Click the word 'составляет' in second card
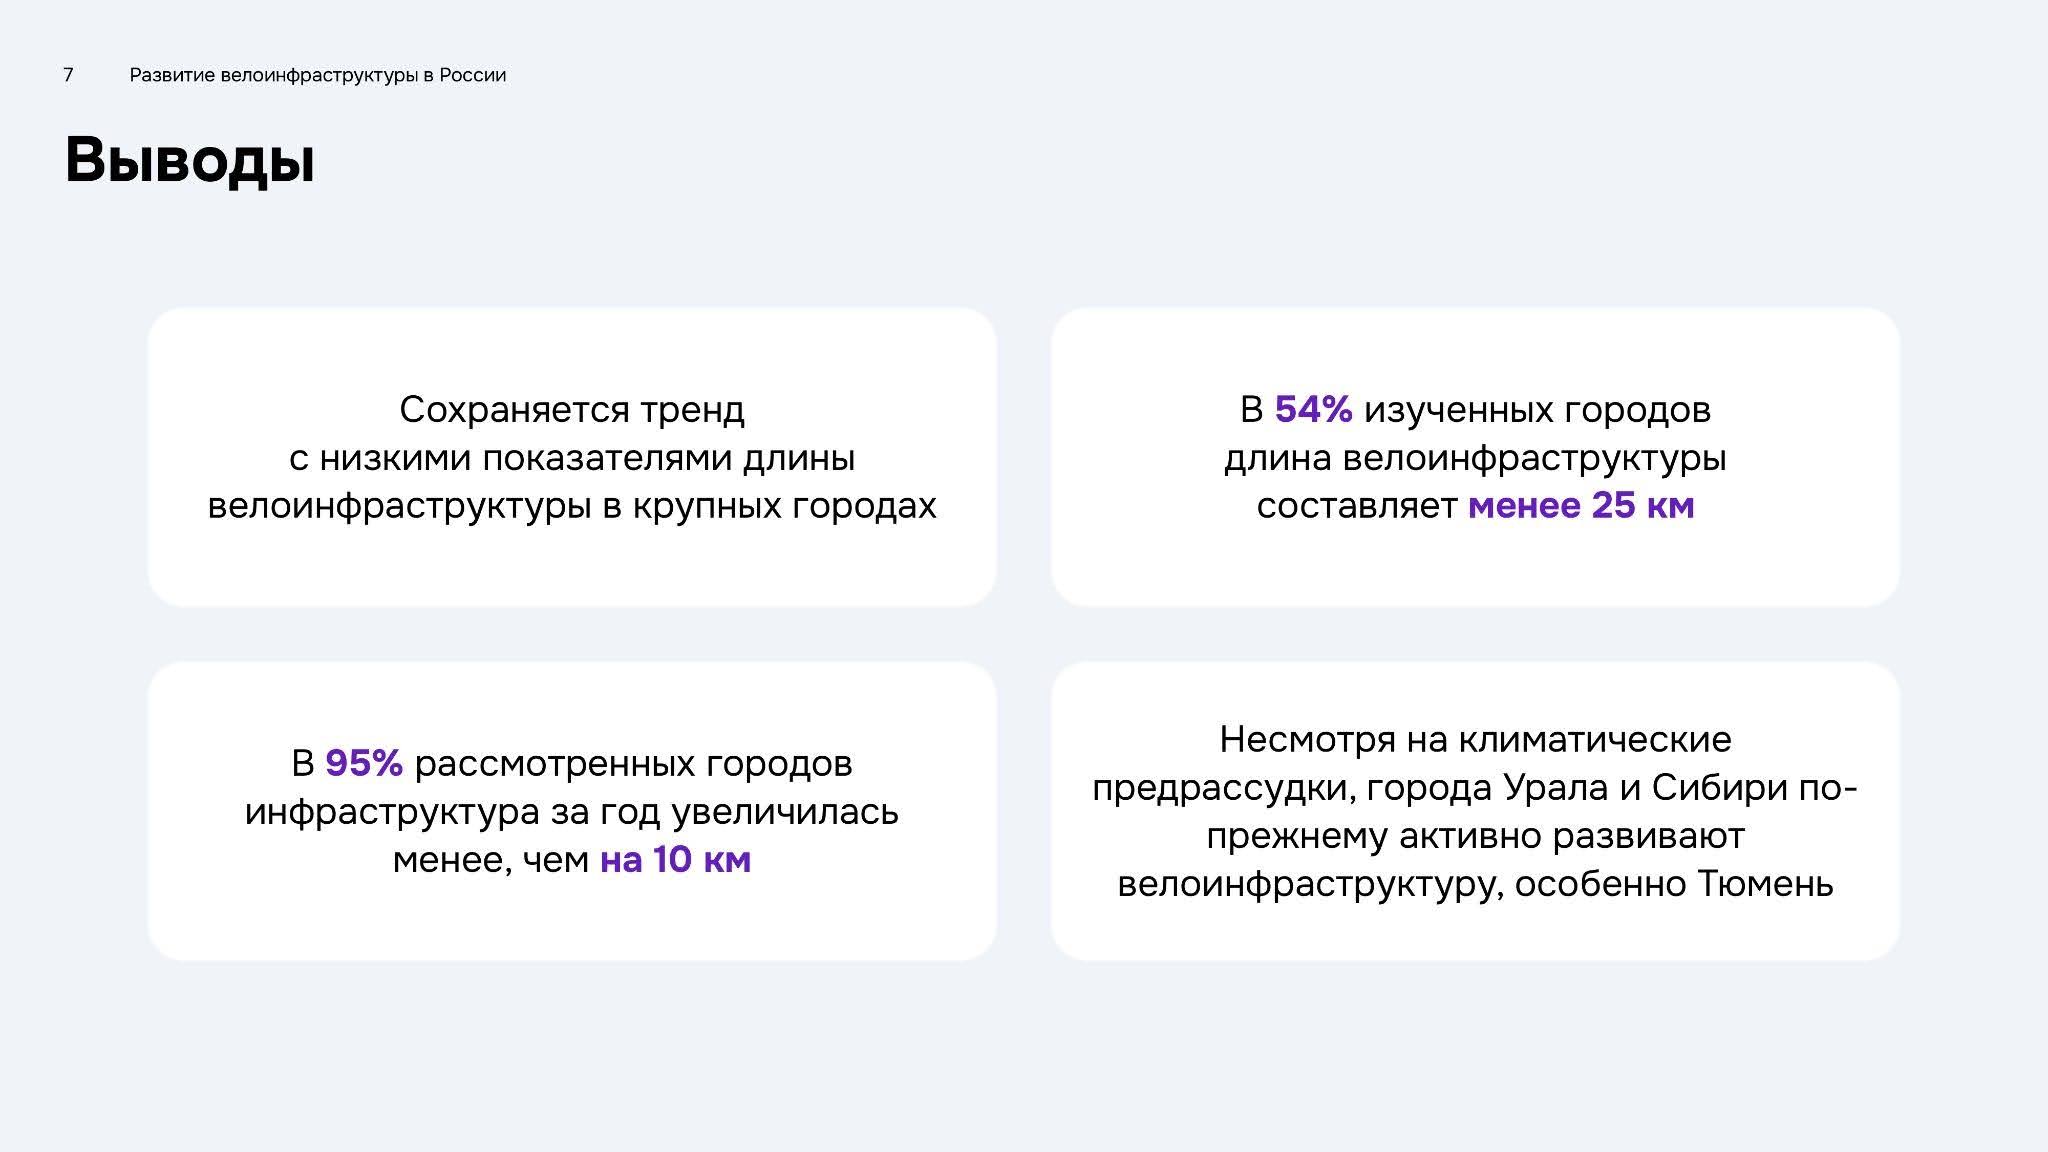 1357,505
